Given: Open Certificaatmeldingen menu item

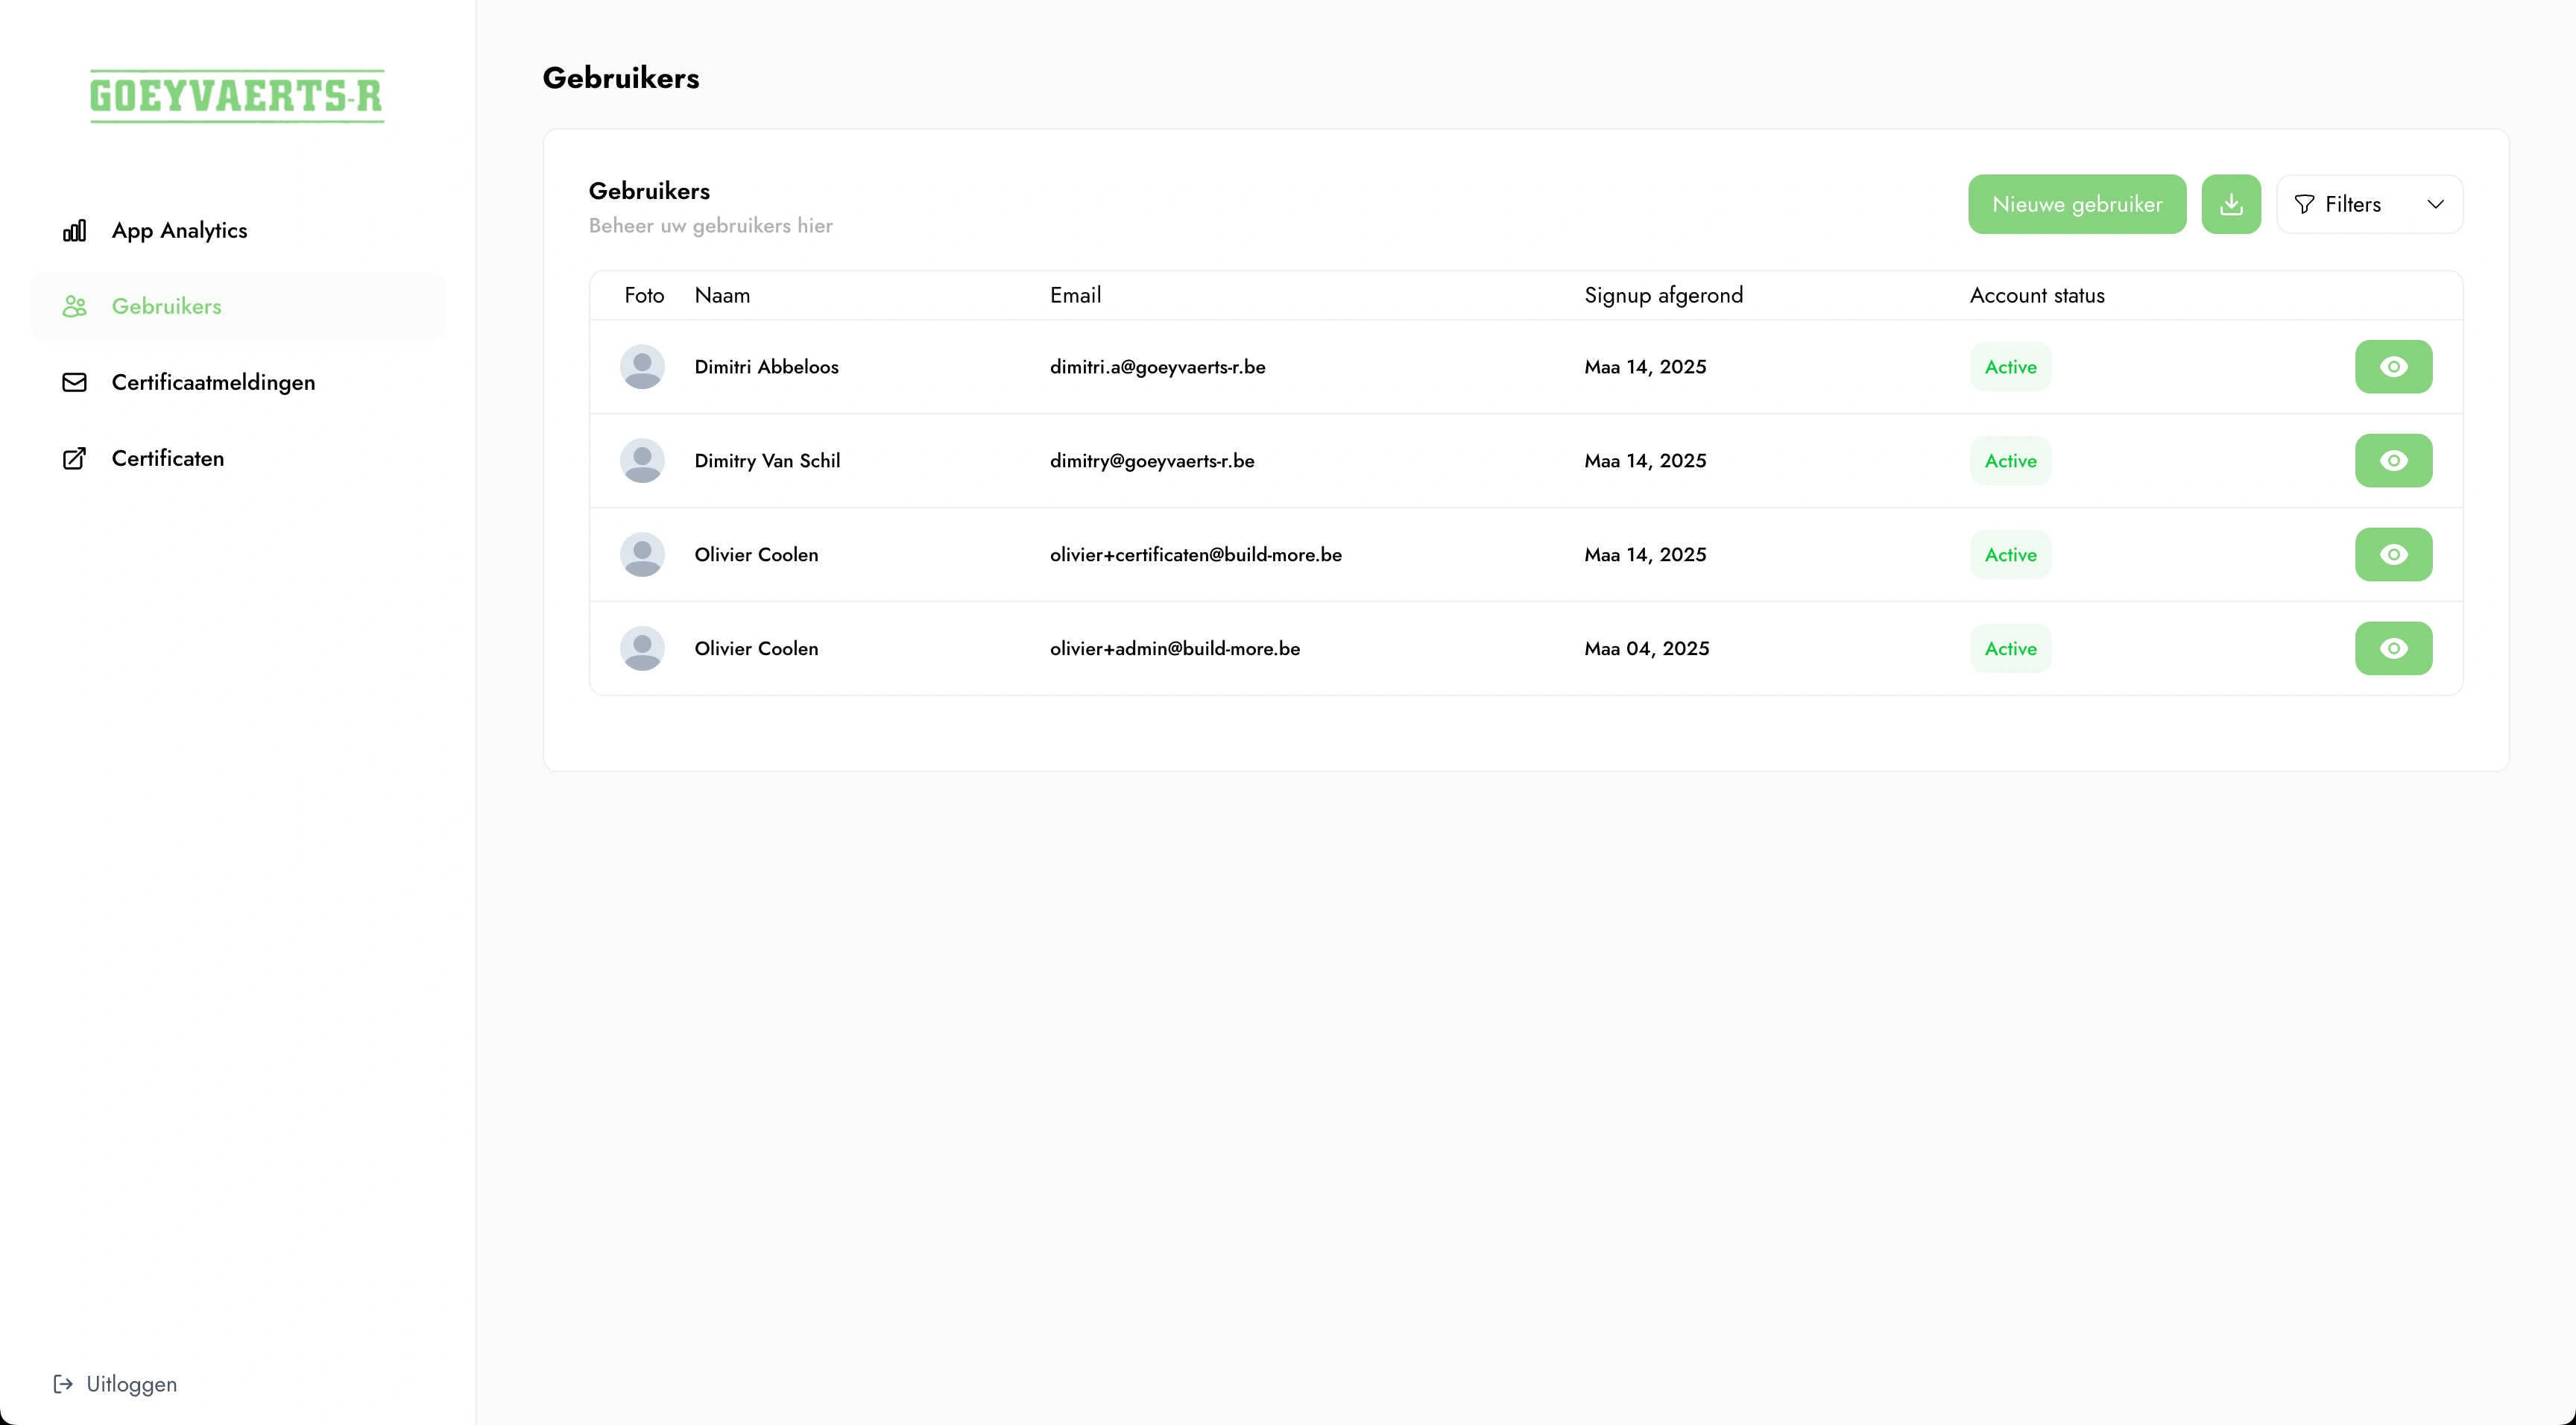Looking at the screenshot, I should click(x=213, y=383).
